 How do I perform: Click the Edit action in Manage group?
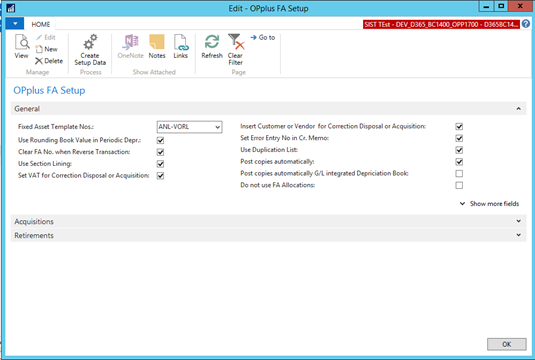(46, 38)
